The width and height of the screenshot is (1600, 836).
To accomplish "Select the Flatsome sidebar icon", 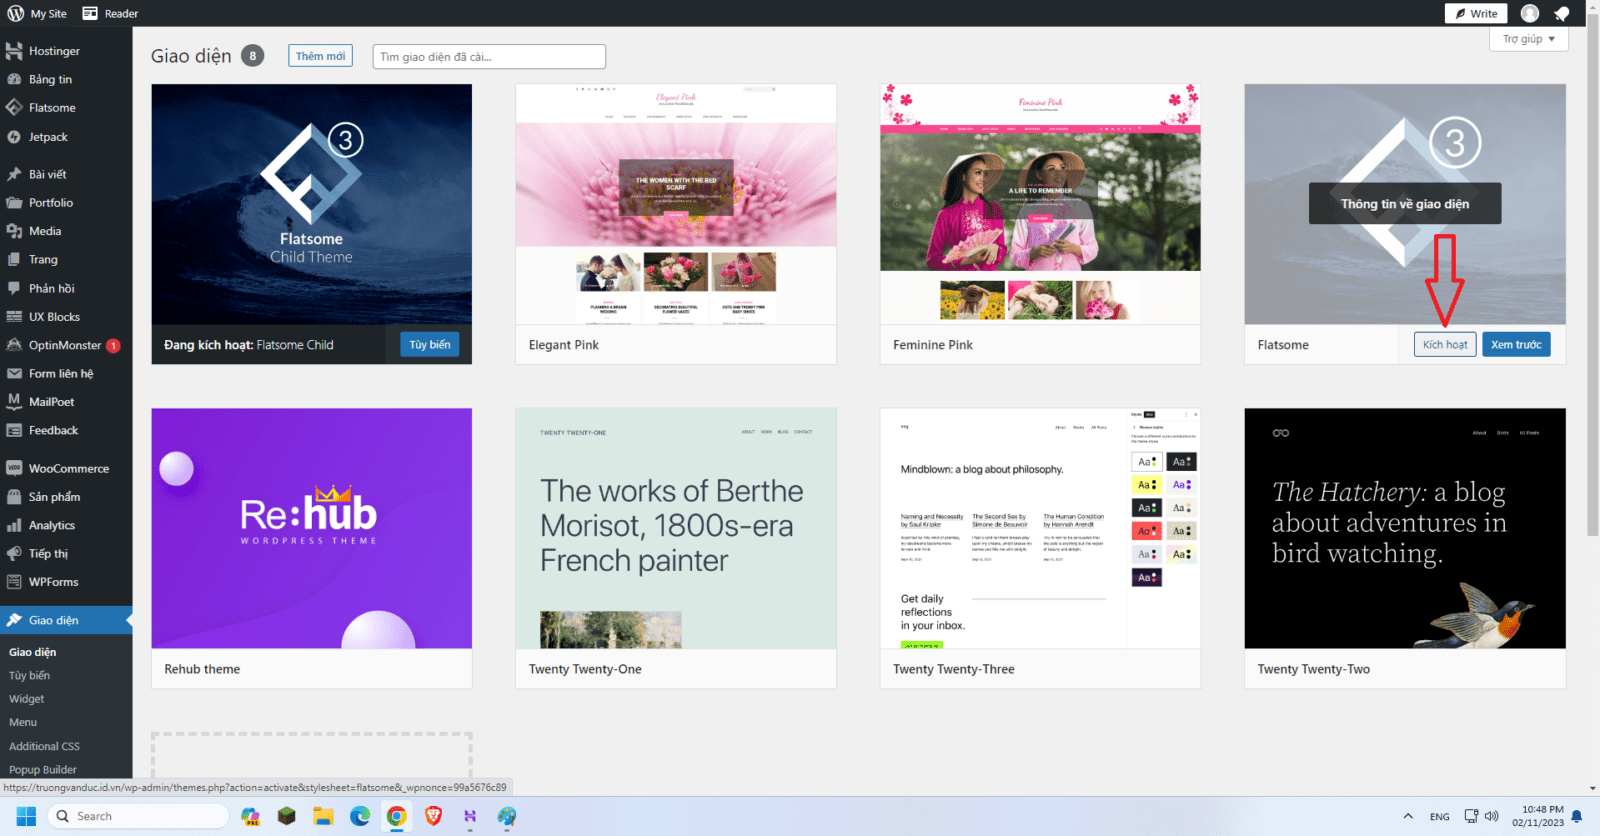I will (14, 108).
